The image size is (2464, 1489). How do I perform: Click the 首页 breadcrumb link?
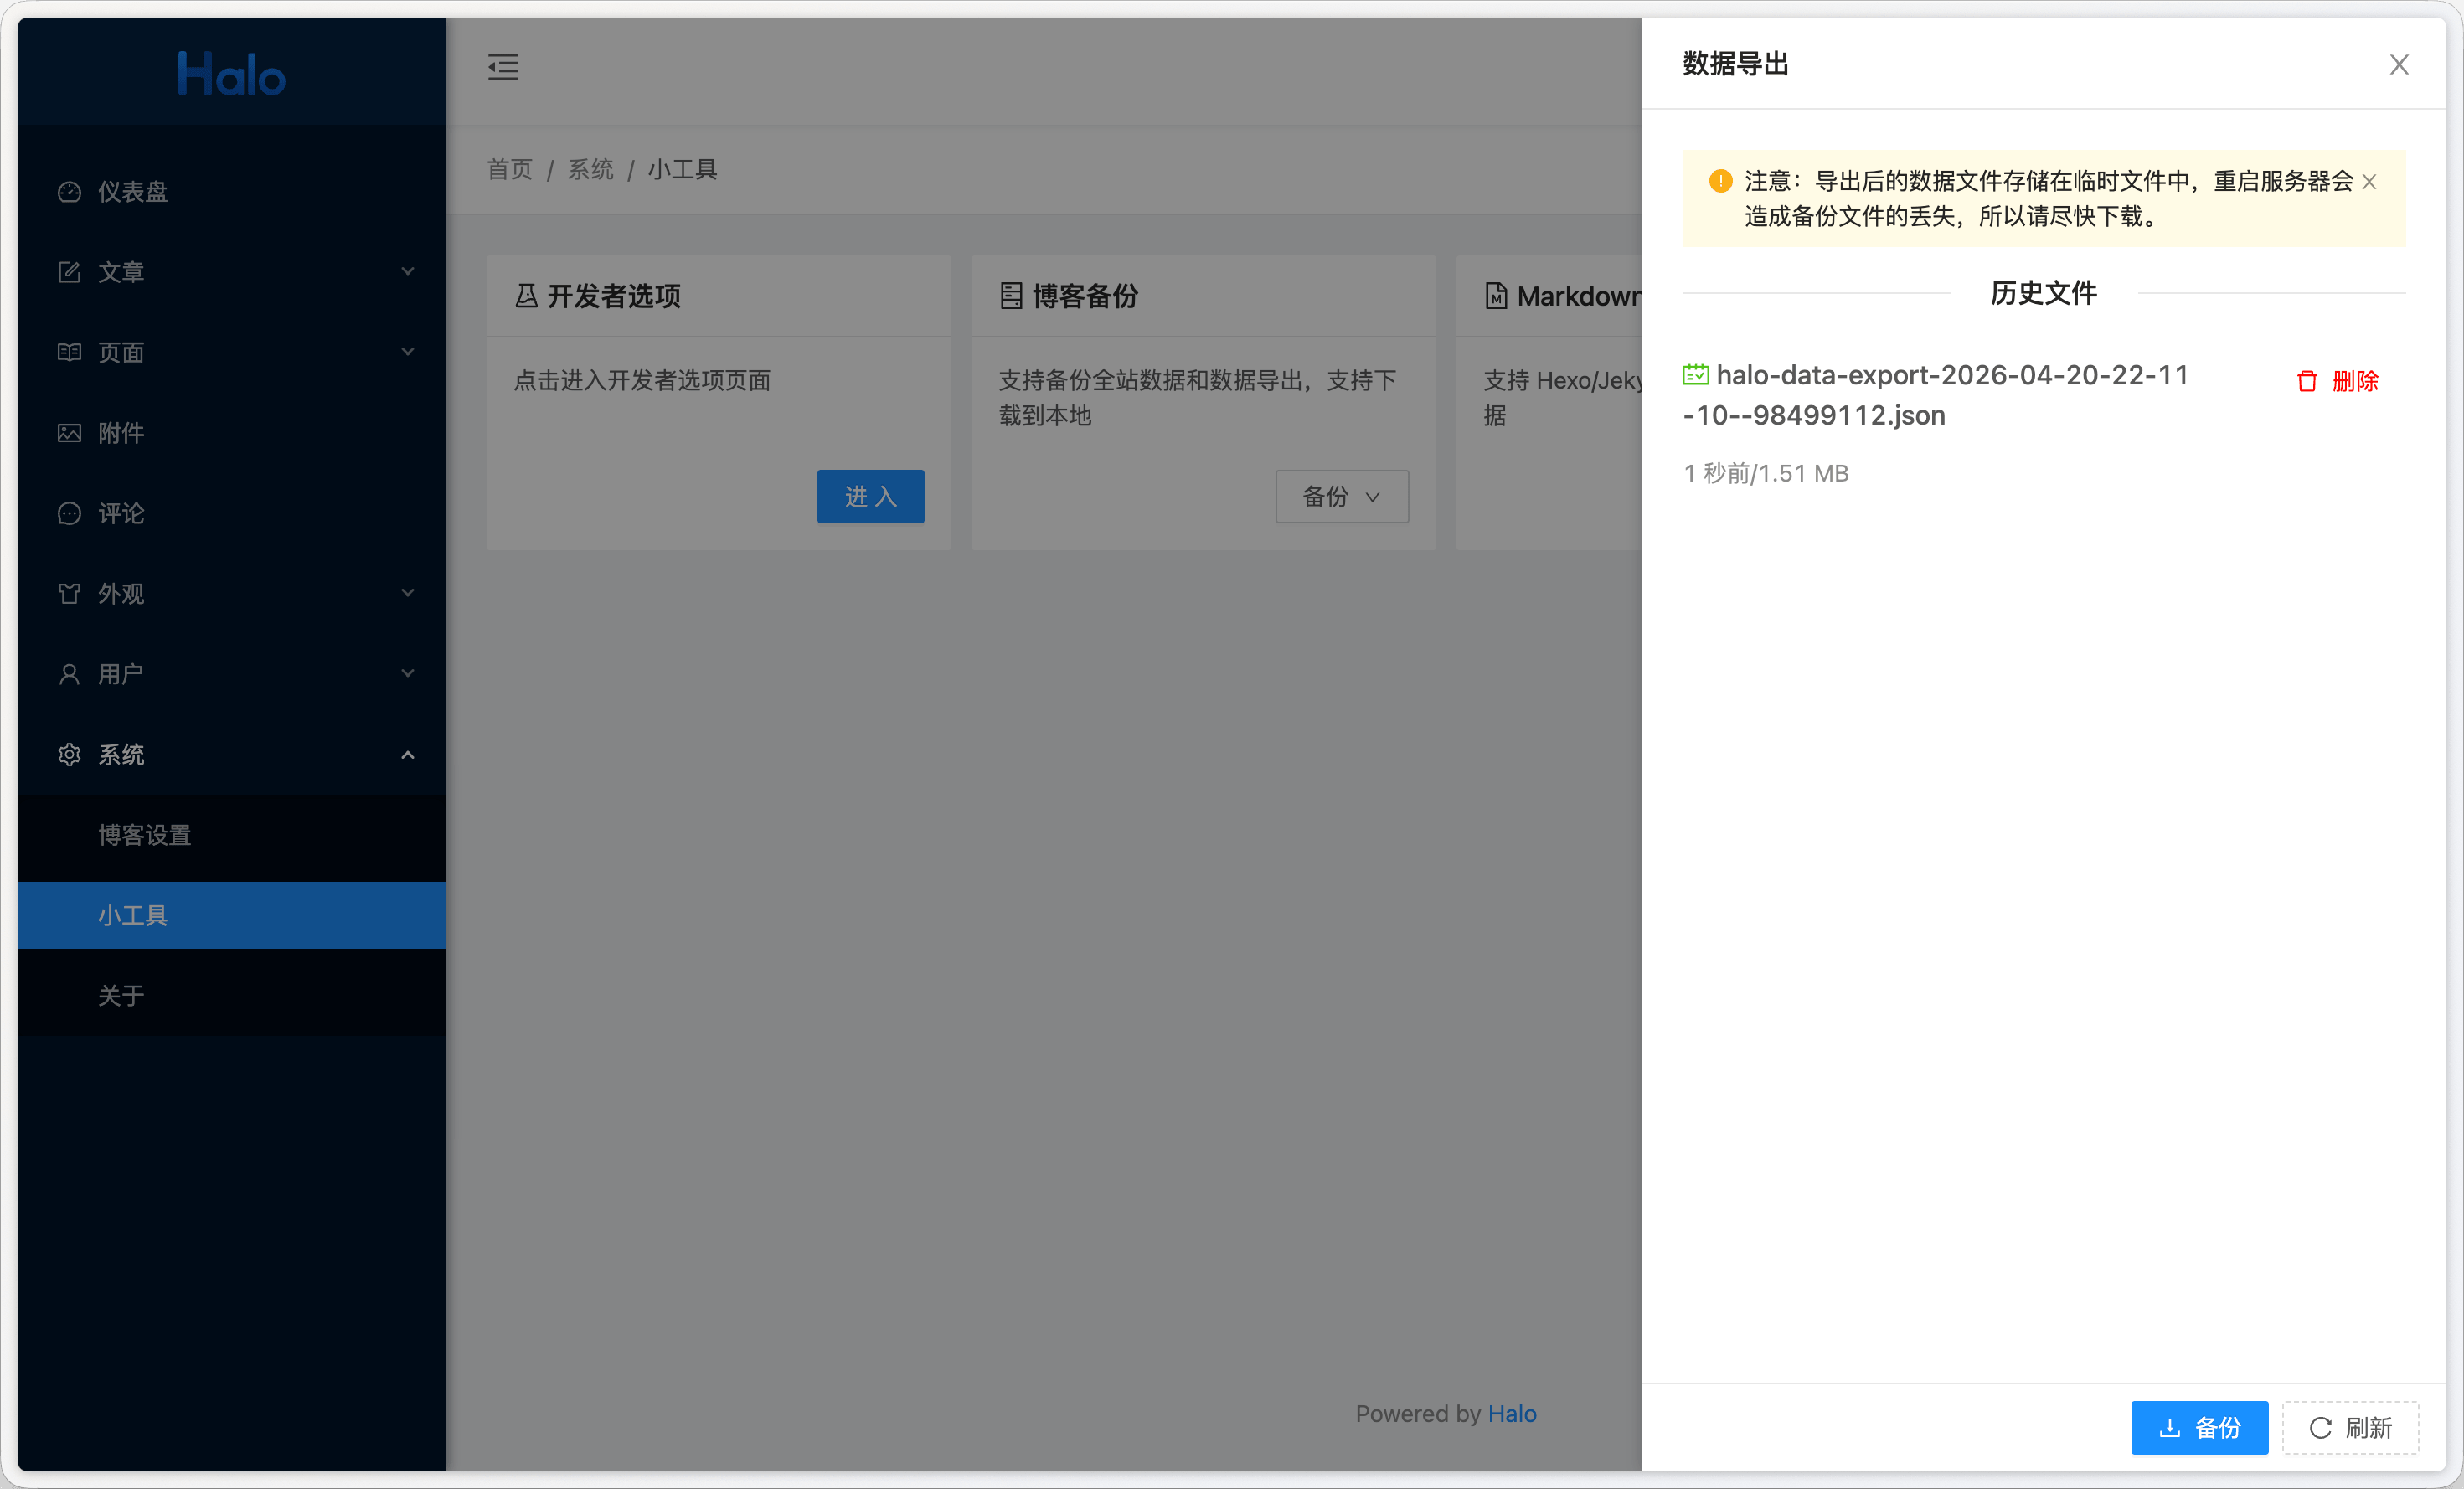tap(509, 169)
